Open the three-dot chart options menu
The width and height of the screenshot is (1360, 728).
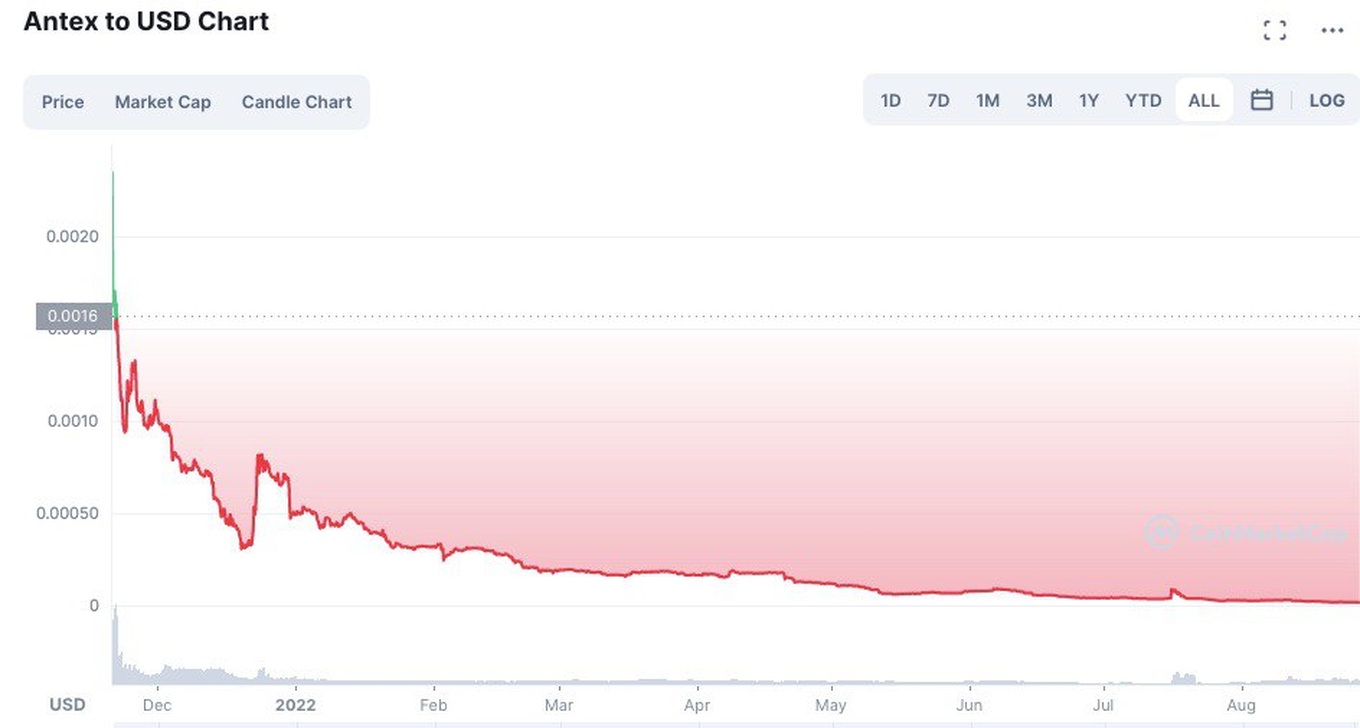click(1332, 30)
